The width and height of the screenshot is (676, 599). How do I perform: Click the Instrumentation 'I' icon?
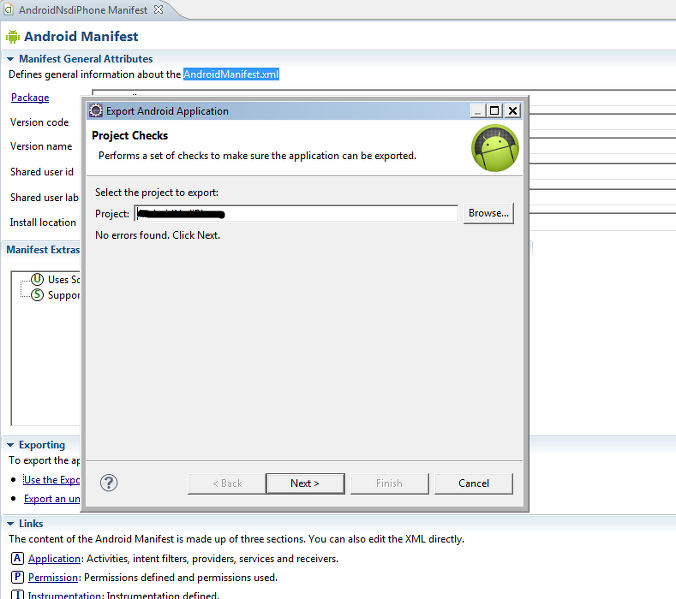17,594
